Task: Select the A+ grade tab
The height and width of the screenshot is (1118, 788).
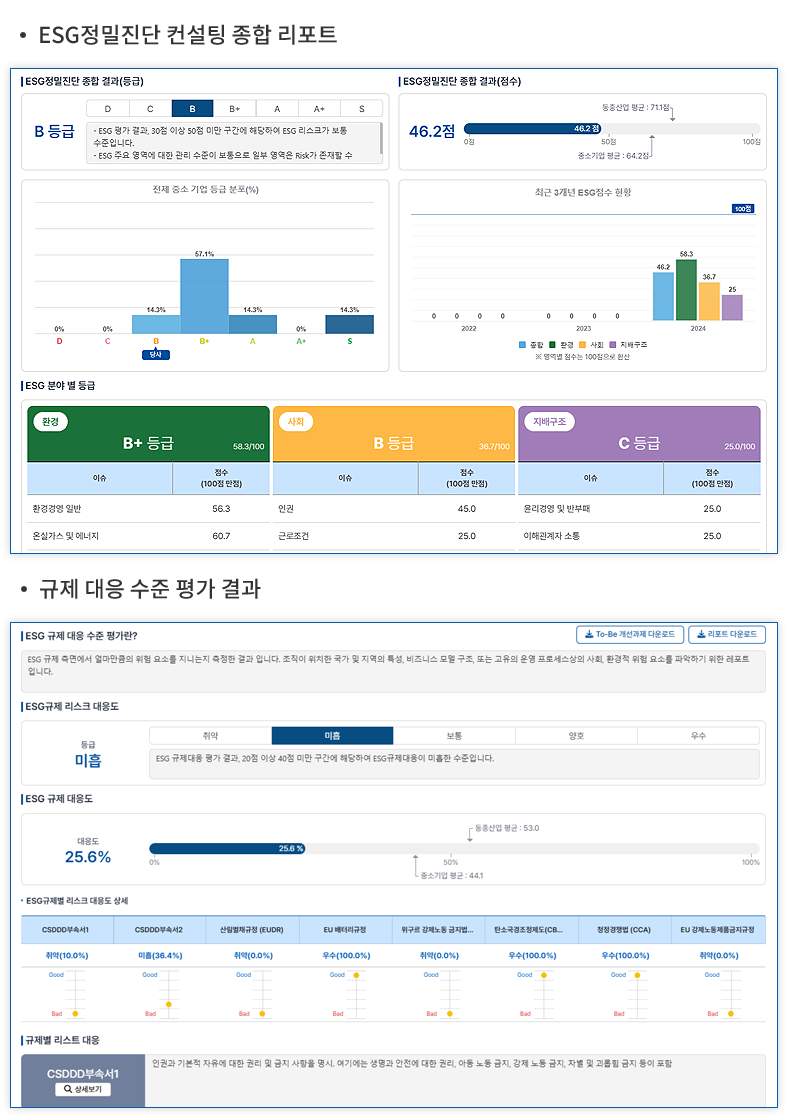Action: pos(319,108)
